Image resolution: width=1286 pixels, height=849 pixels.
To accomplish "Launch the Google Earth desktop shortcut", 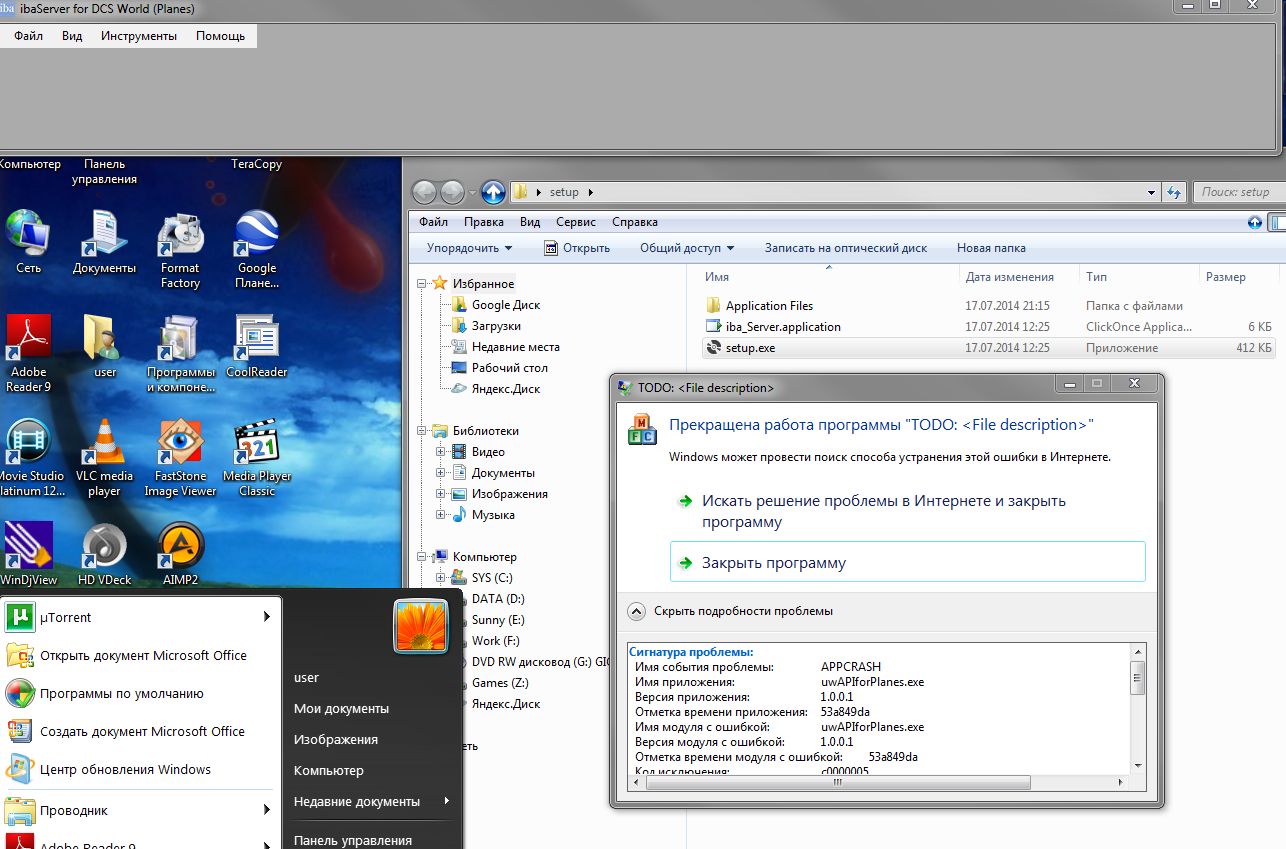I will (x=257, y=248).
